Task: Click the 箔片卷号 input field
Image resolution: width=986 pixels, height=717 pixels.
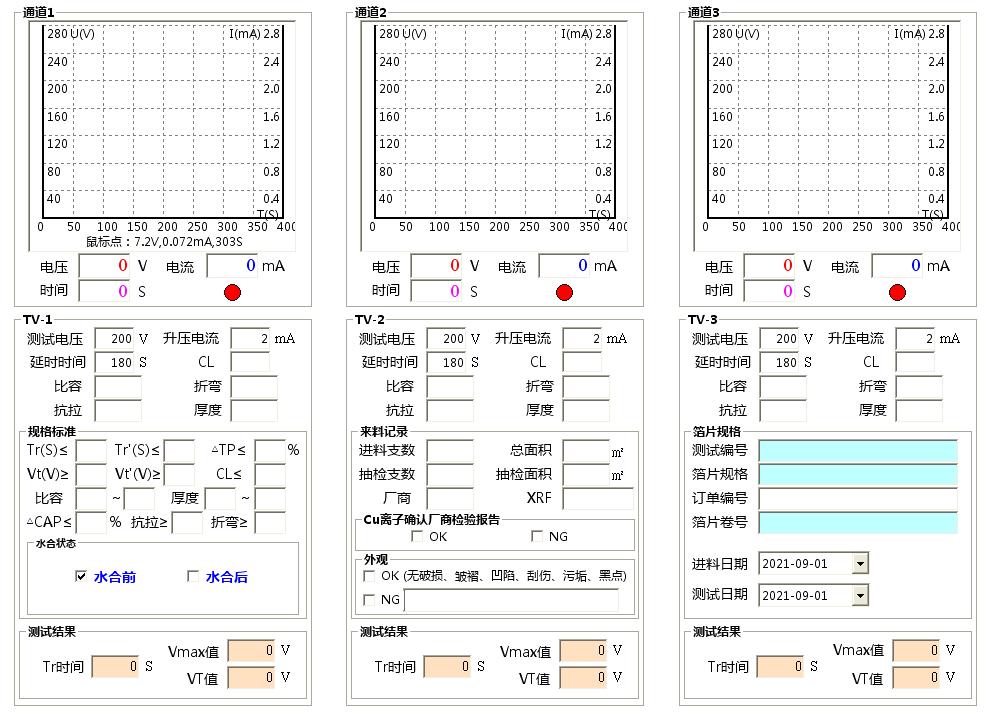Action: coord(858,522)
